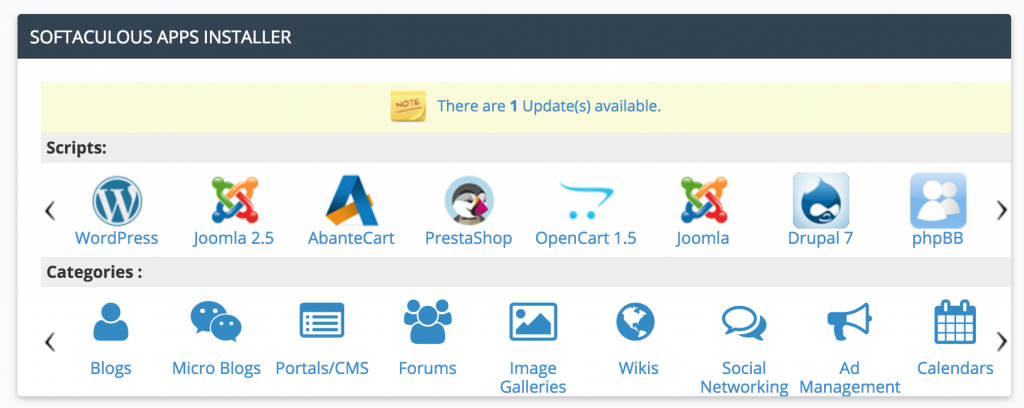Show previous categories with left arrow
The height and width of the screenshot is (408, 1024).
50,341
